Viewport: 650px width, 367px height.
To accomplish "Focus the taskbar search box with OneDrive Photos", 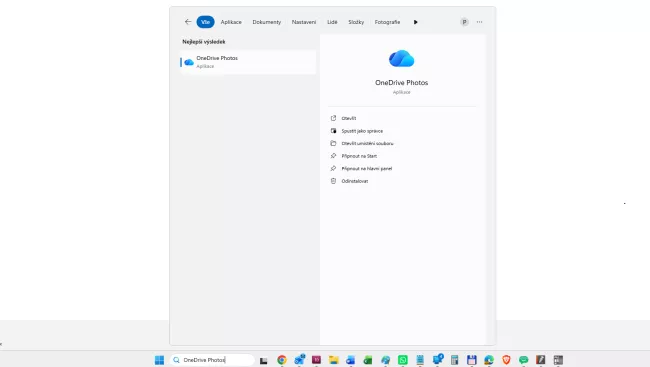I will [x=212, y=360].
